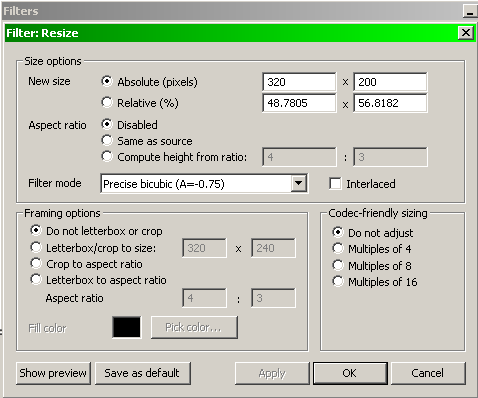Screen dimensions: 478x398
Task: Click the Show preview button
Action: [x=53, y=373]
